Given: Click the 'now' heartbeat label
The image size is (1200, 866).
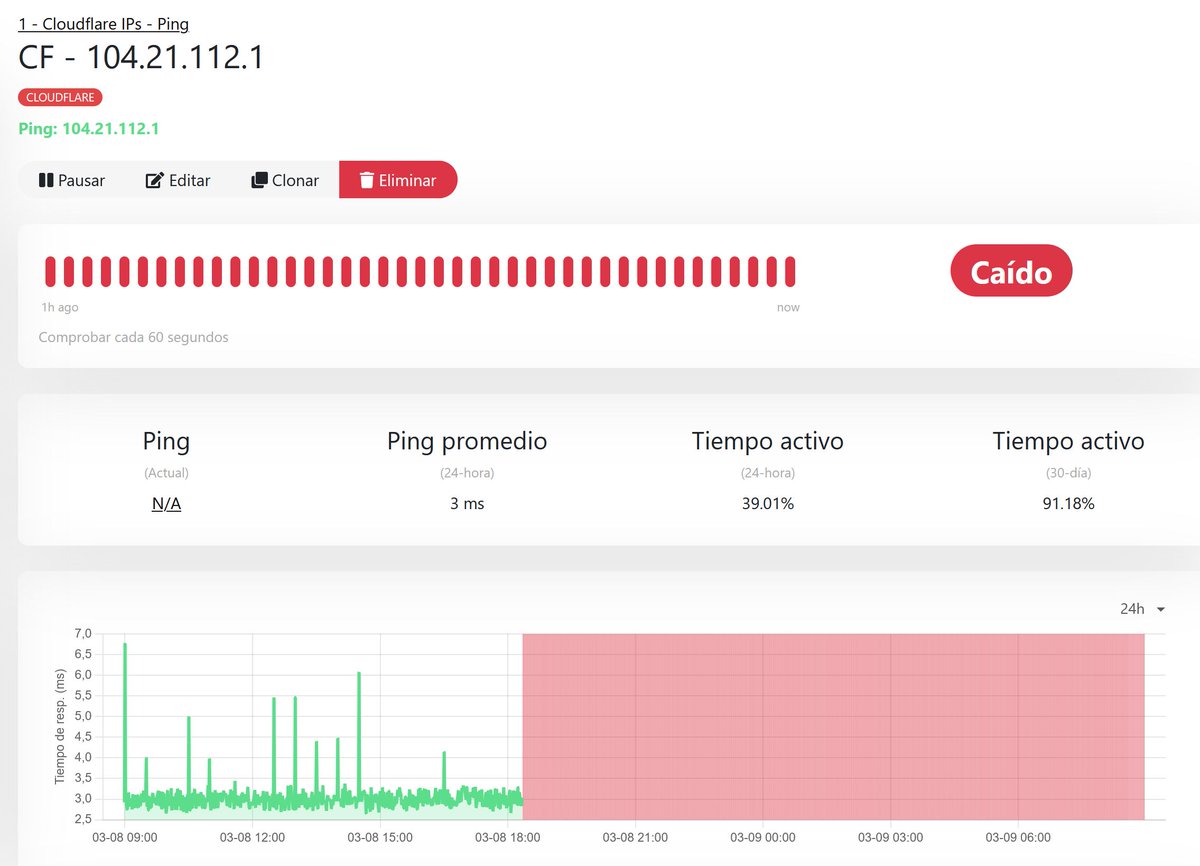Looking at the screenshot, I should (x=788, y=307).
